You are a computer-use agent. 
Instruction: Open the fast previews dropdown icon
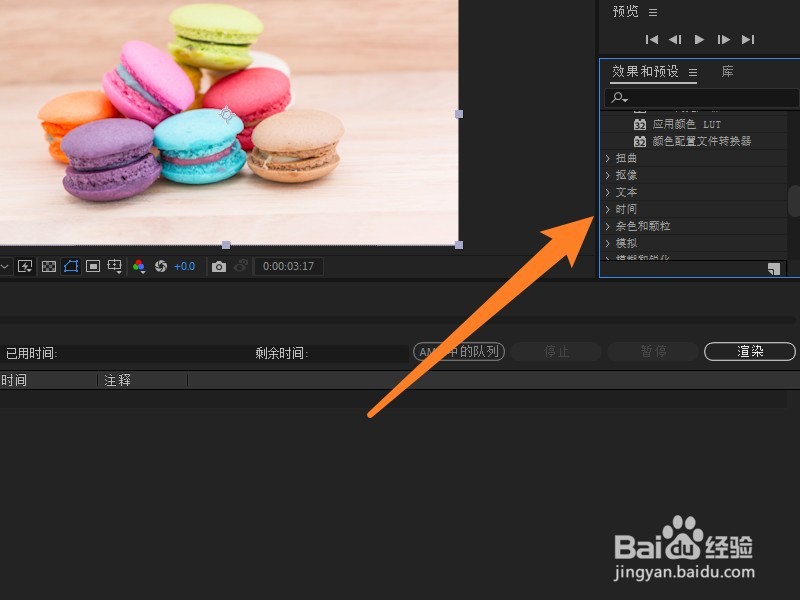[x=25, y=266]
